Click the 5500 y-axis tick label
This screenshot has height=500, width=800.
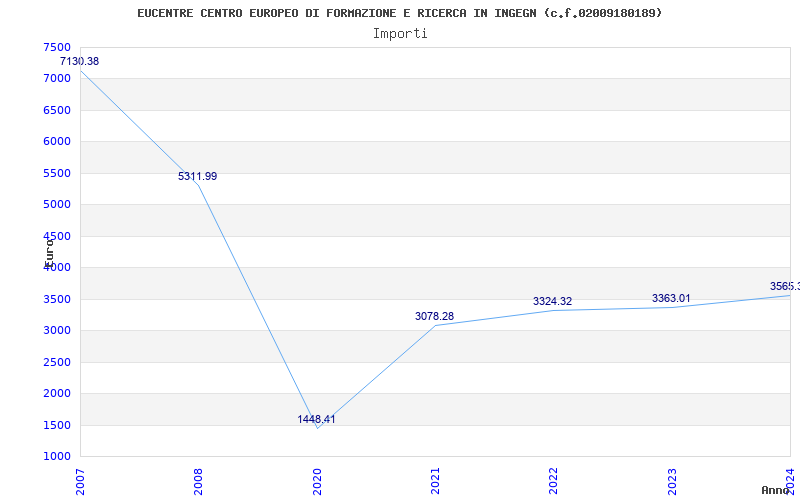point(57,173)
